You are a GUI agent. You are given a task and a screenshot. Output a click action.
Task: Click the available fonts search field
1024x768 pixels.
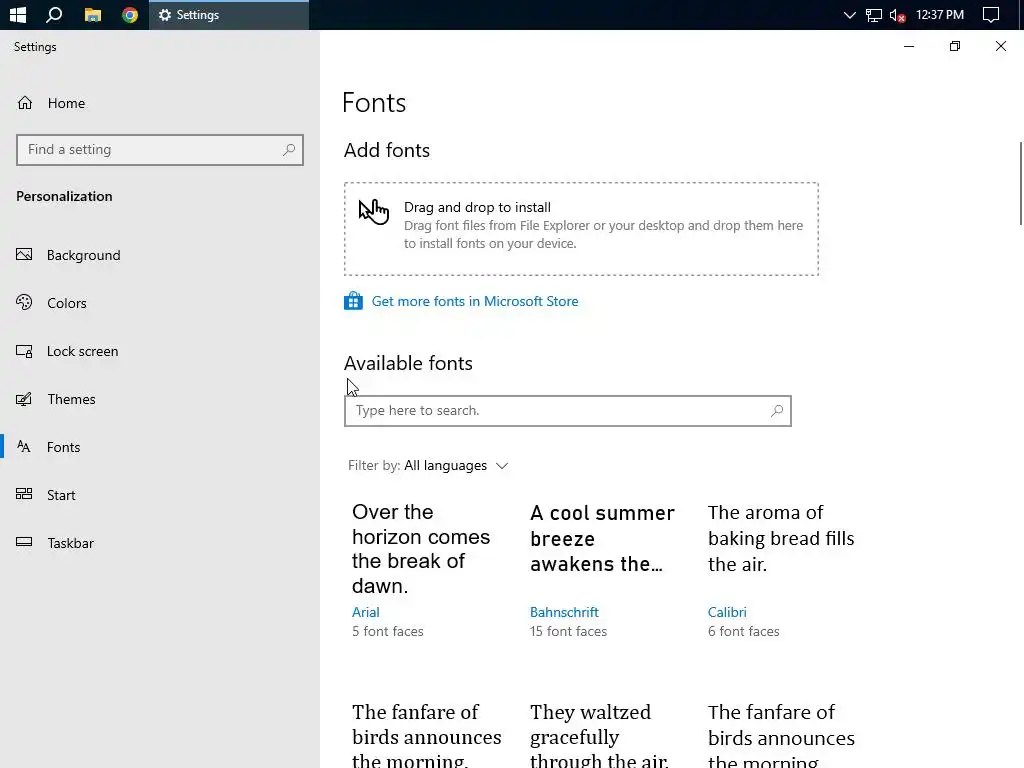coord(556,411)
